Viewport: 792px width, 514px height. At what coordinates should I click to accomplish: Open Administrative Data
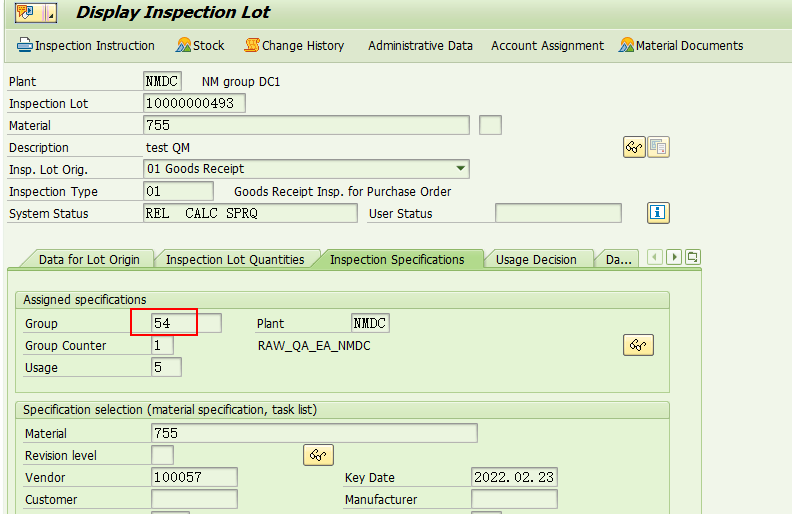point(420,45)
